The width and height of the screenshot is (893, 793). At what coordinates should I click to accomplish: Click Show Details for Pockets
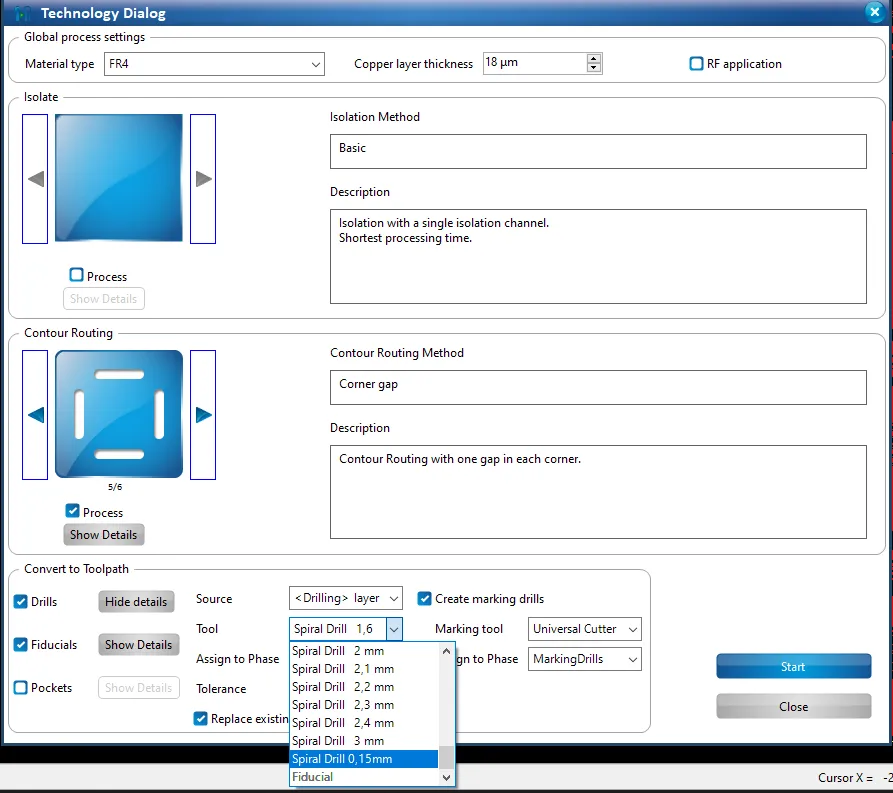click(x=138, y=688)
